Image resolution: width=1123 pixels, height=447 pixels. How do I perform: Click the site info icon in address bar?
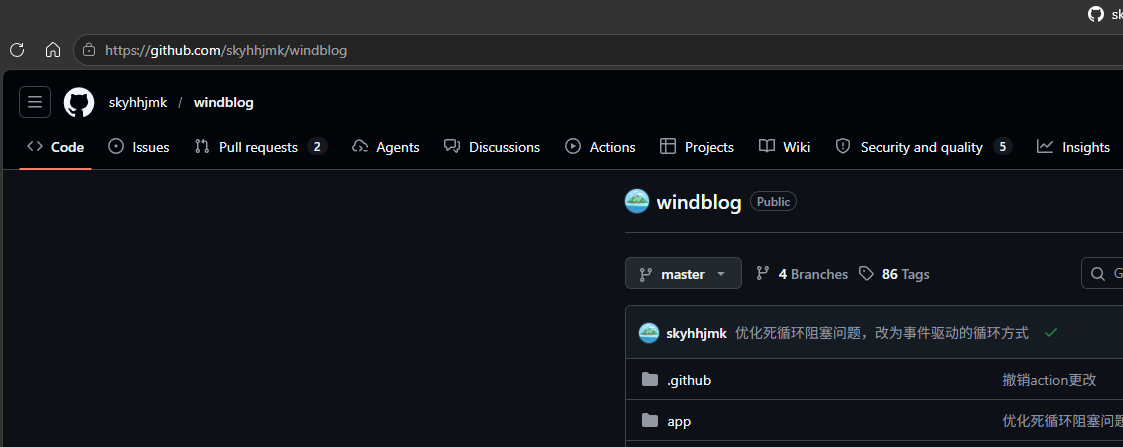pyautogui.click(x=89, y=50)
